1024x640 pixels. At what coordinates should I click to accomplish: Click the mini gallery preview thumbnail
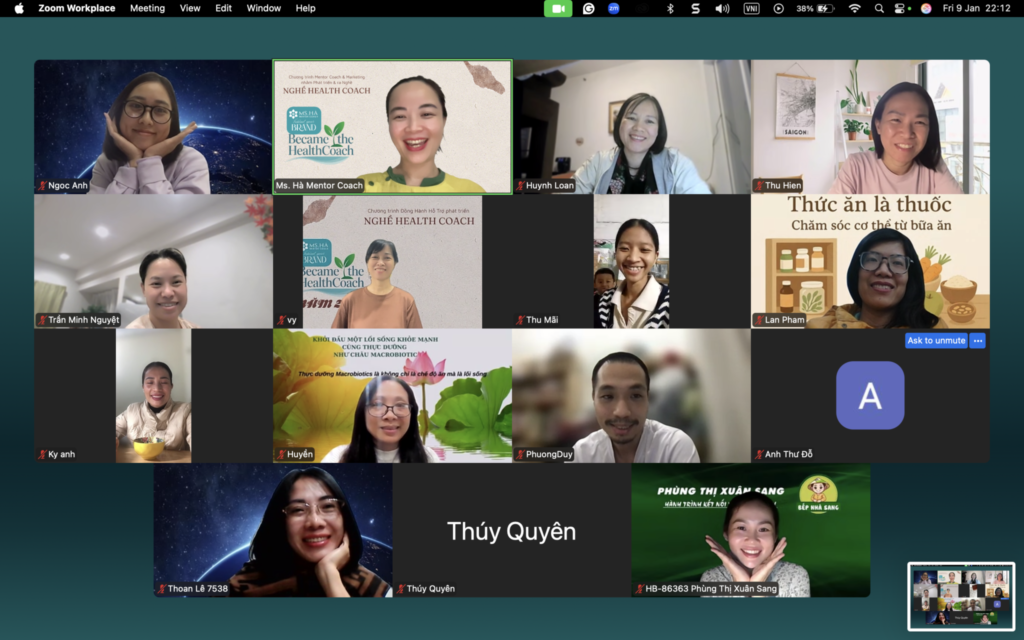(961, 596)
